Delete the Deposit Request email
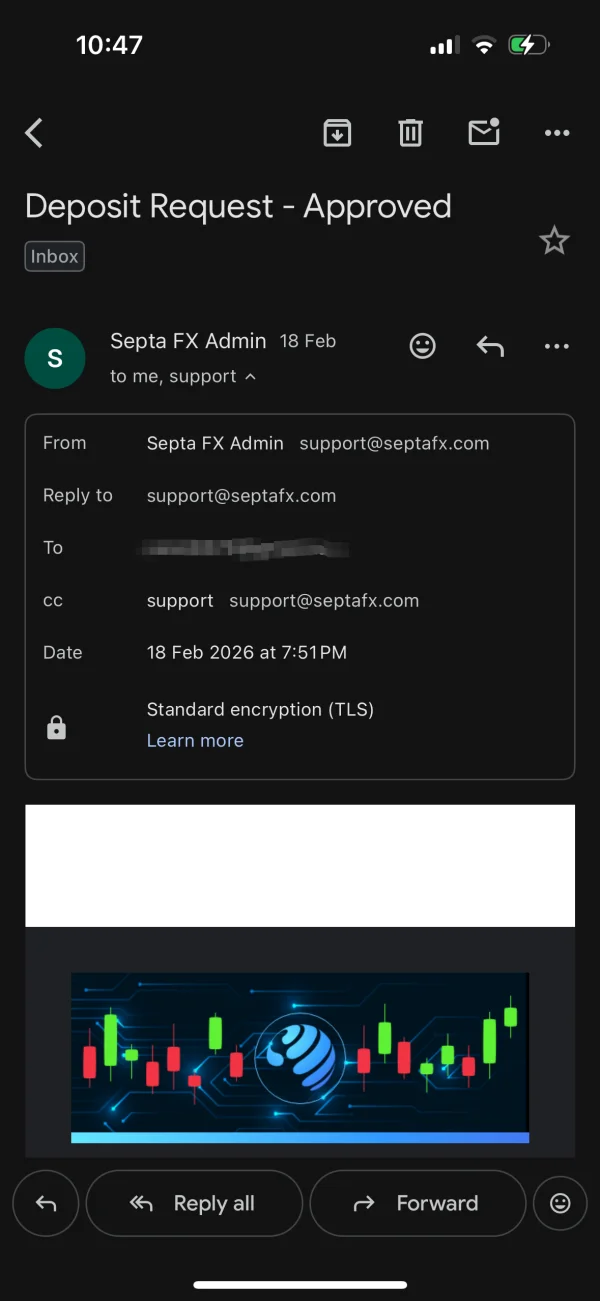 pyautogui.click(x=410, y=133)
